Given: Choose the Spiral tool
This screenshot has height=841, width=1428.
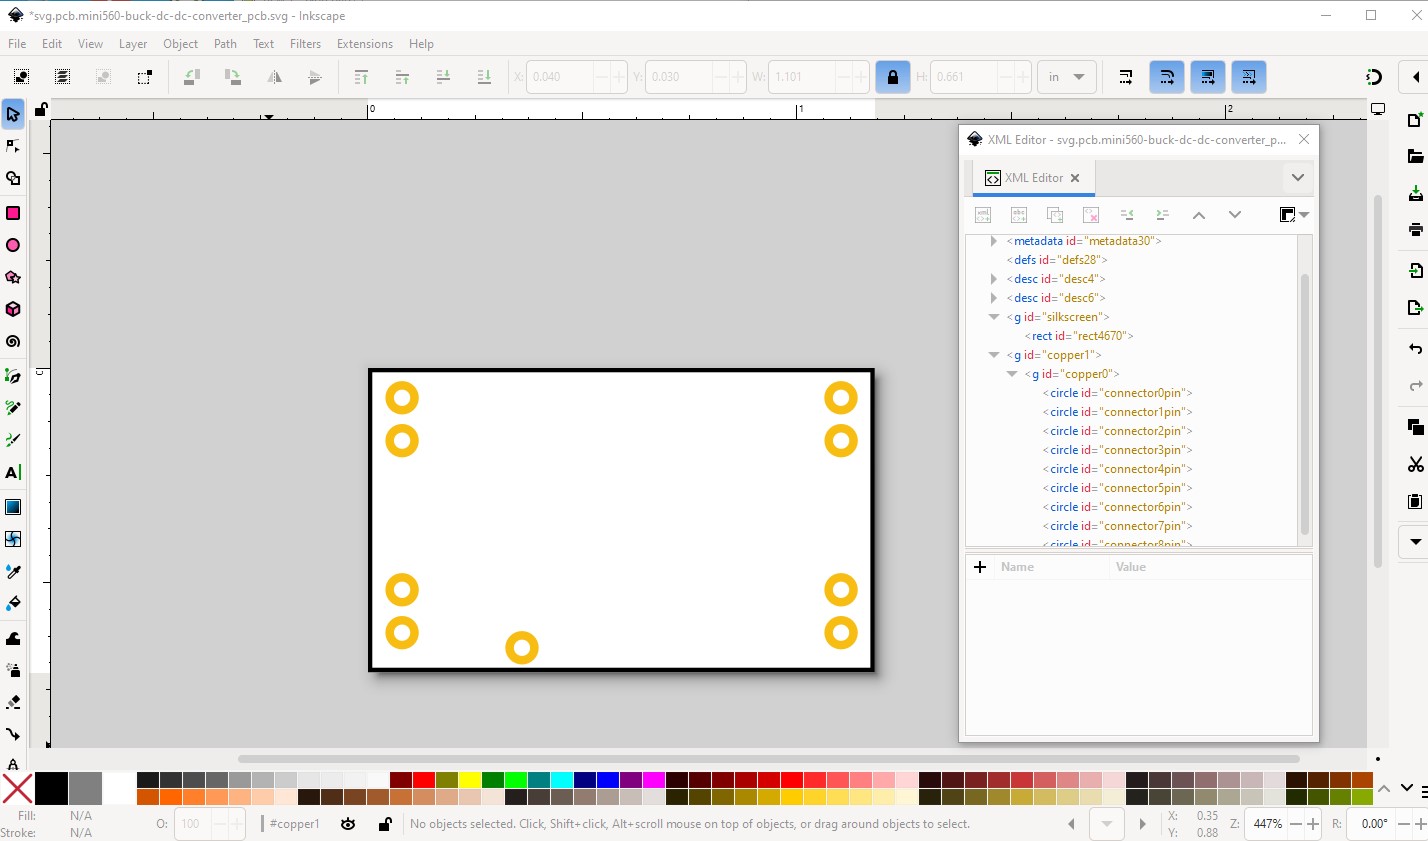Looking at the screenshot, I should pyautogui.click(x=13, y=341).
